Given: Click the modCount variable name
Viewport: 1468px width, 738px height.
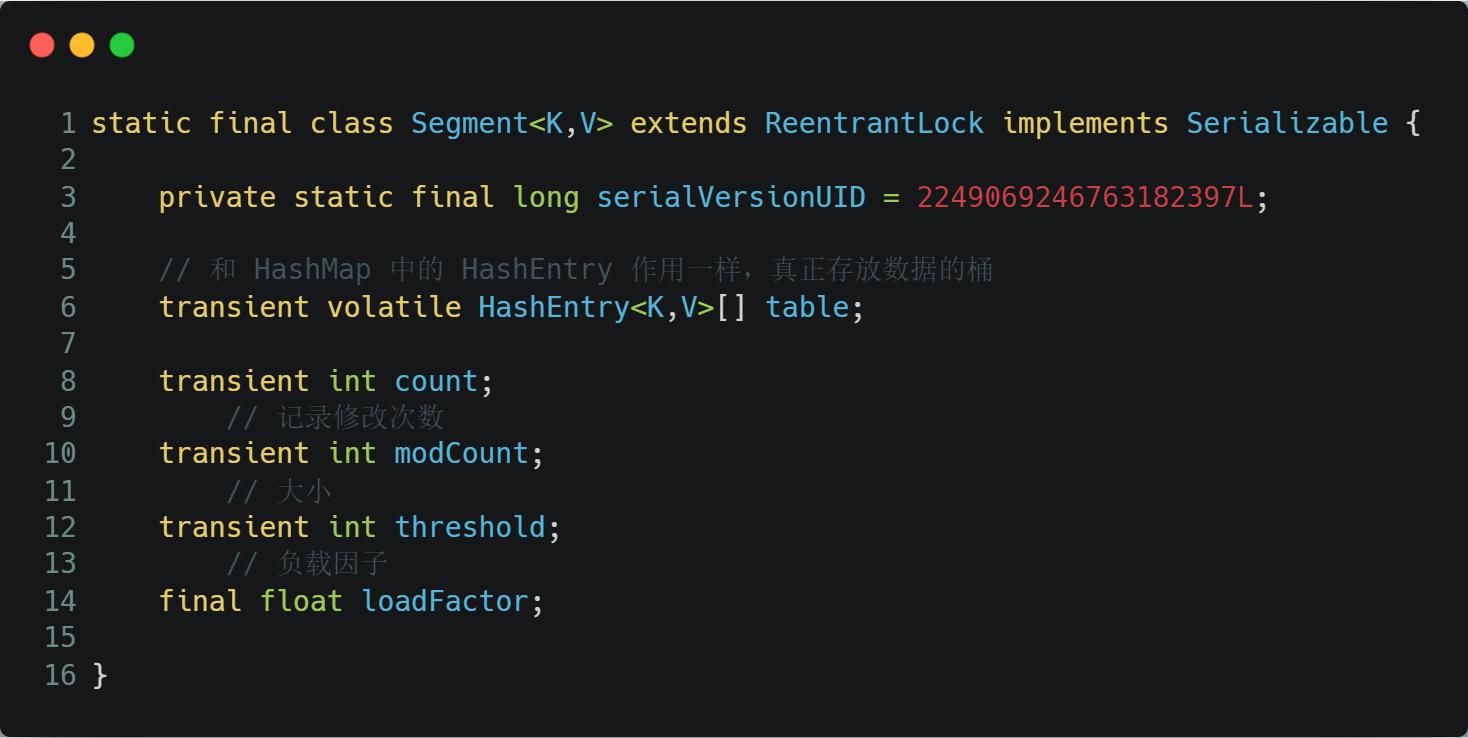Looking at the screenshot, I should 461,454.
